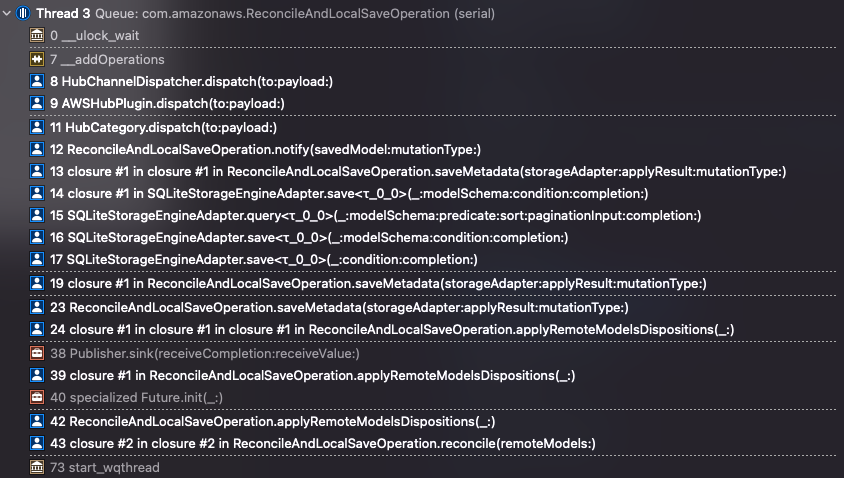
Task: Click user-code icon beside frame 13
Action: coord(37,172)
